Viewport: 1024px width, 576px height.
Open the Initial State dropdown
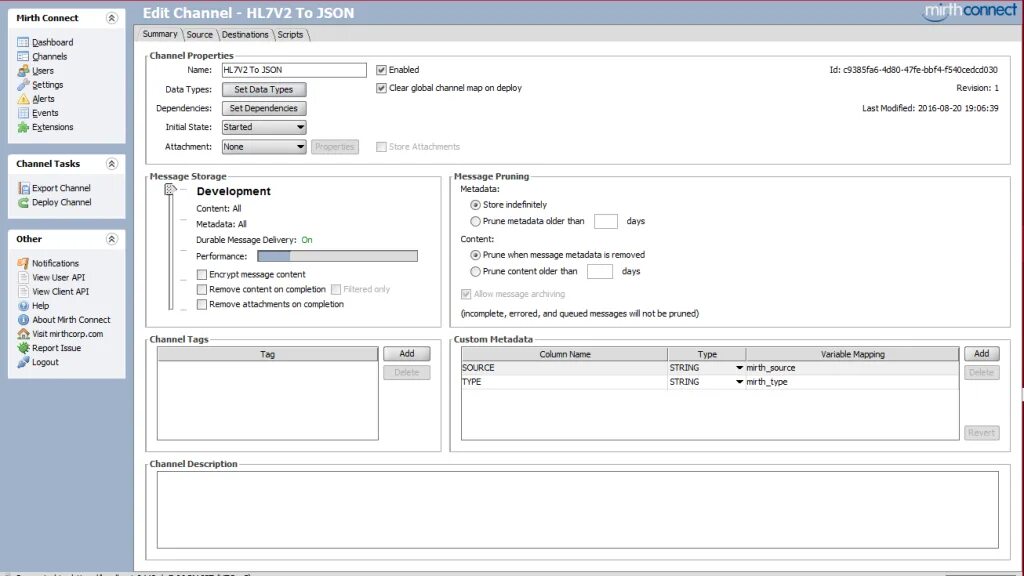click(264, 127)
